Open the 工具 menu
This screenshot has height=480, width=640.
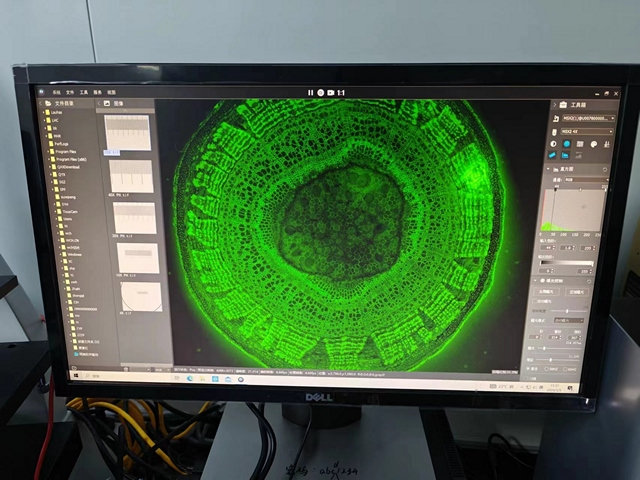(x=83, y=91)
